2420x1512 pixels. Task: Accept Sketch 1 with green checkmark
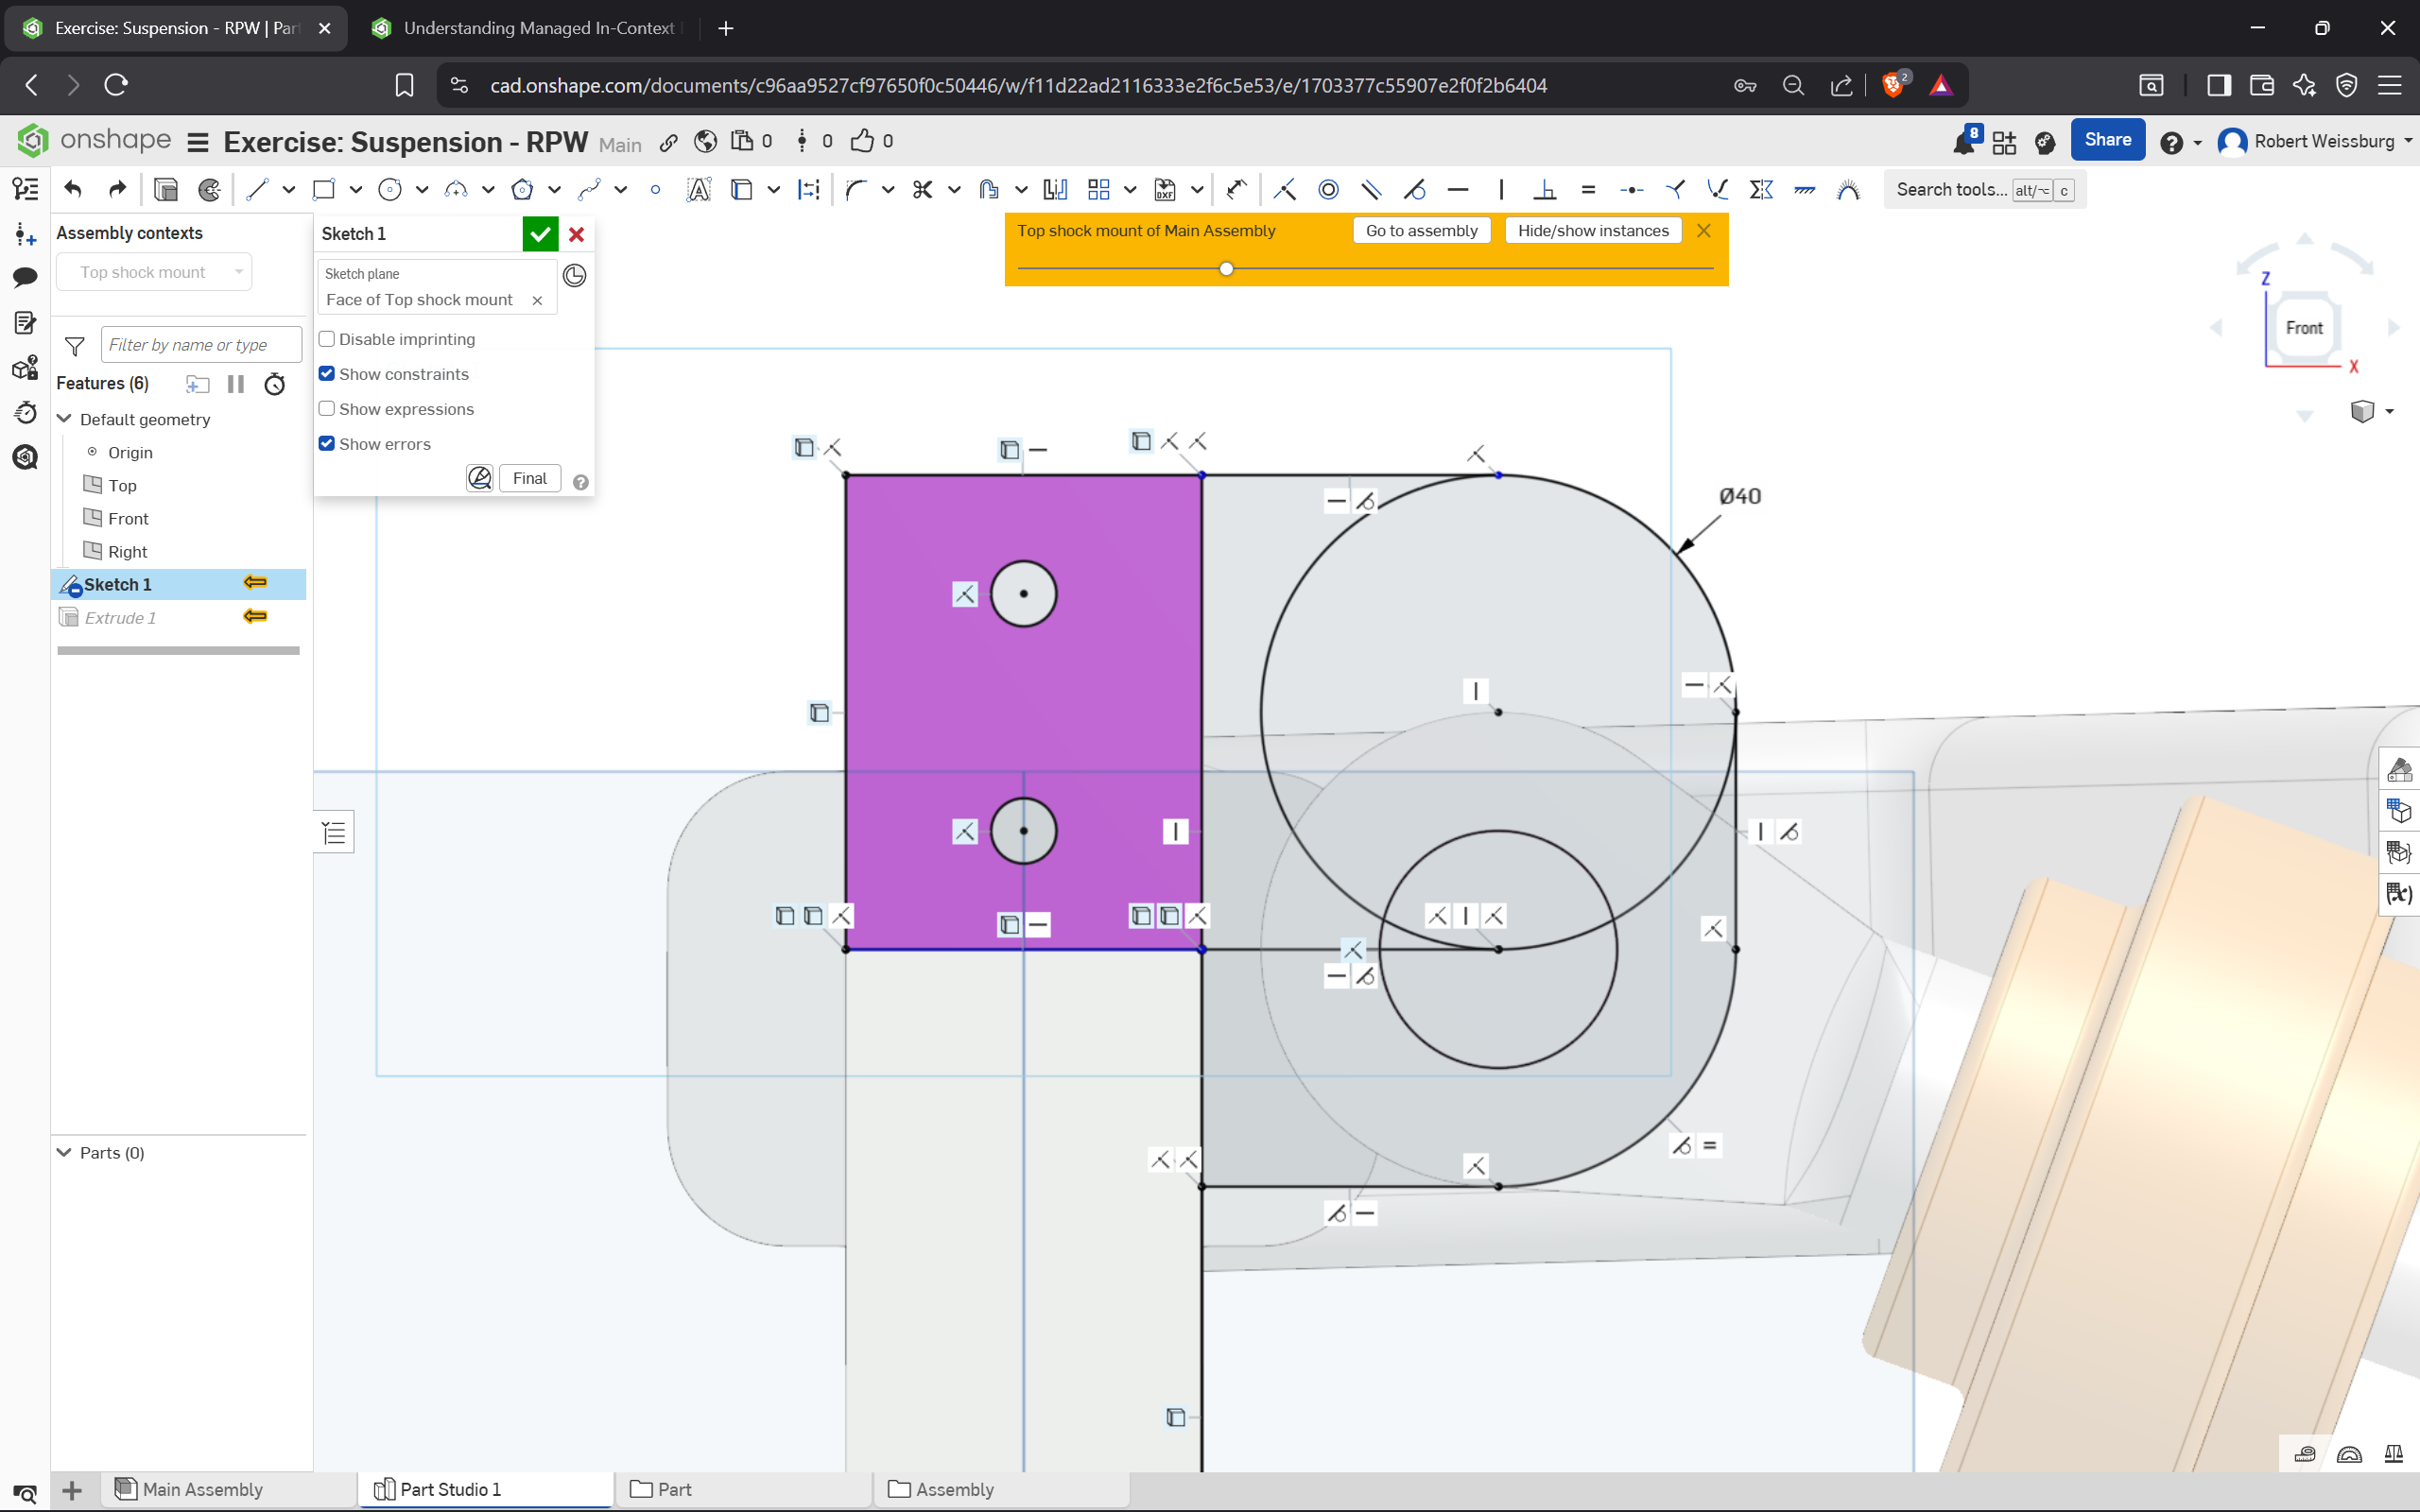pos(540,234)
